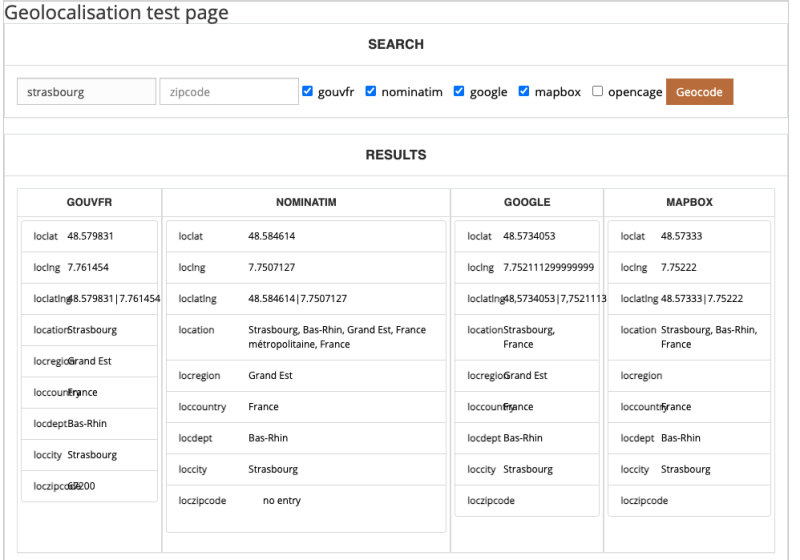This screenshot has width=800, height=560.
Task: Select the Gouvfr loclng value 7.761454
Action: pyautogui.click(x=88, y=267)
